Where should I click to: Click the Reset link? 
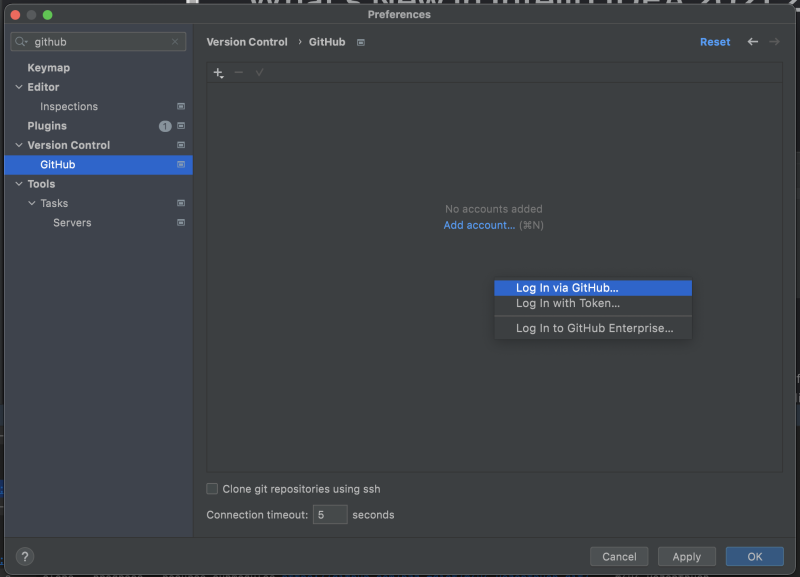click(715, 42)
